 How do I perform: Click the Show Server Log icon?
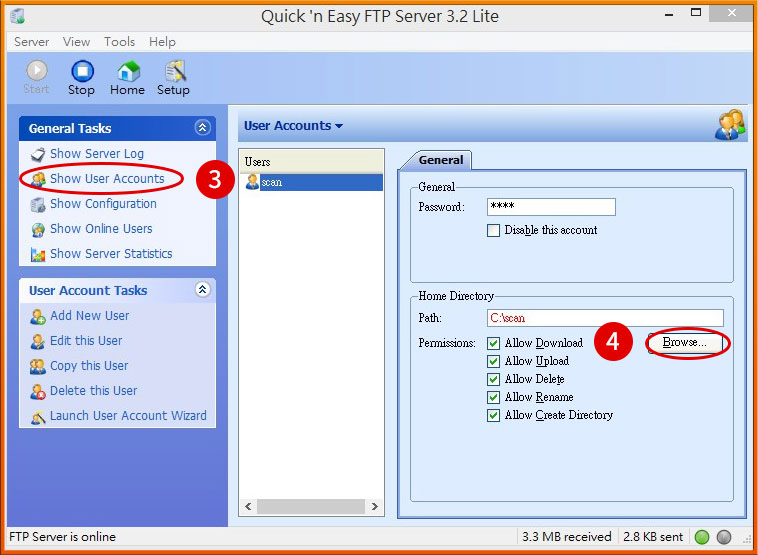(x=38, y=154)
